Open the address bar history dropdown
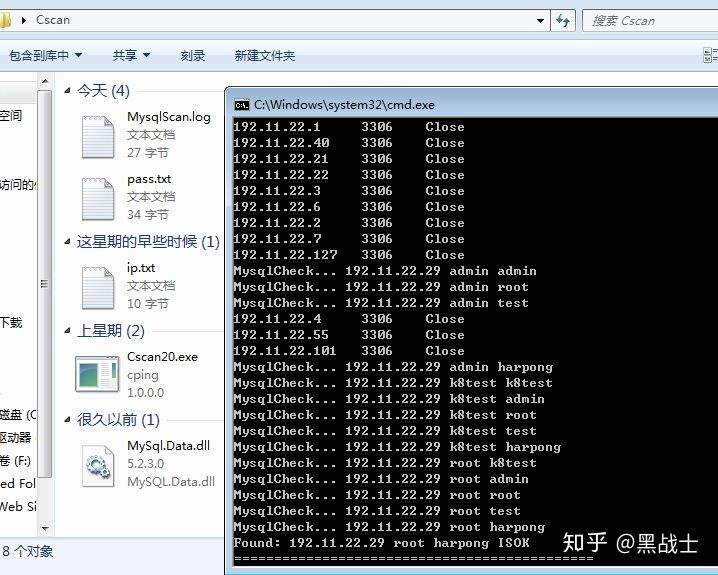Screen dimensions: 718x575 (x=540, y=21)
